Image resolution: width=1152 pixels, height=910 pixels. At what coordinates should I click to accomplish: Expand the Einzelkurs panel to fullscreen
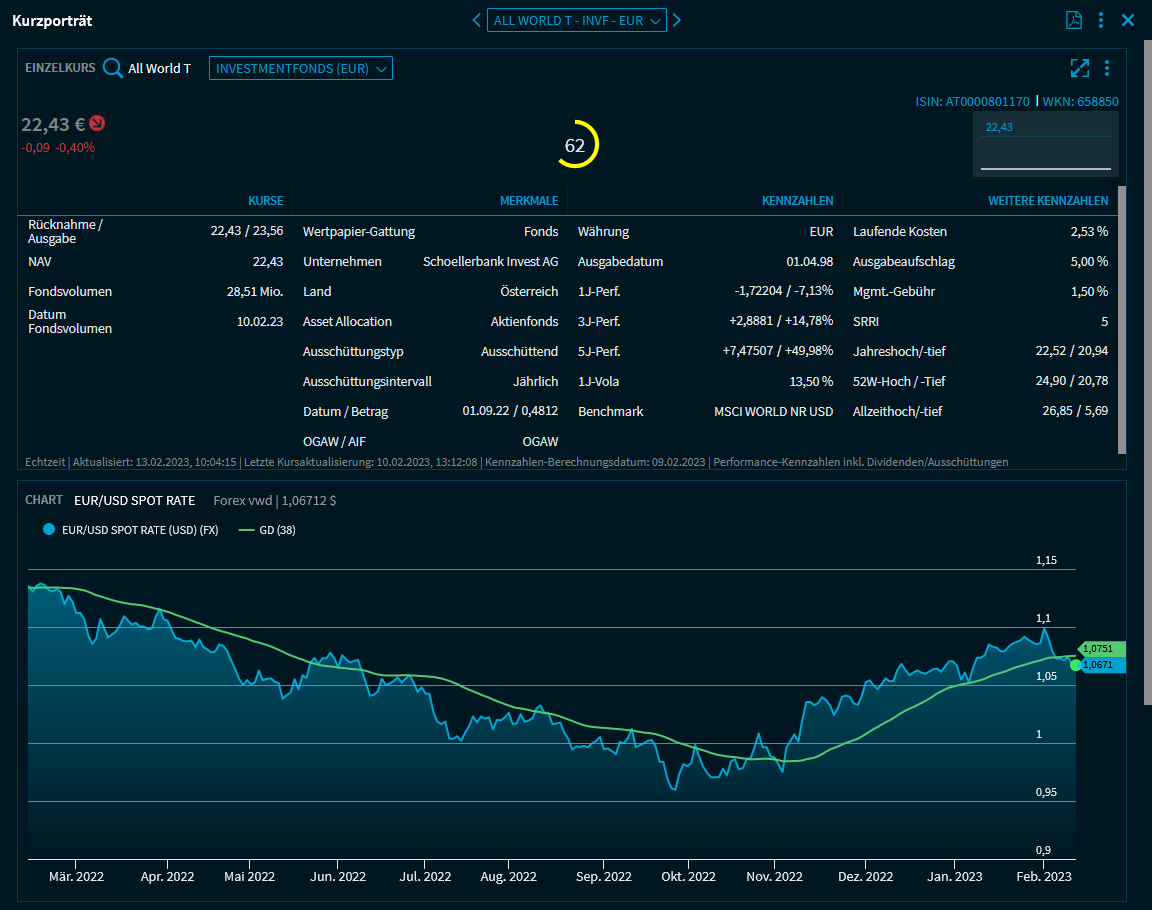[1079, 68]
